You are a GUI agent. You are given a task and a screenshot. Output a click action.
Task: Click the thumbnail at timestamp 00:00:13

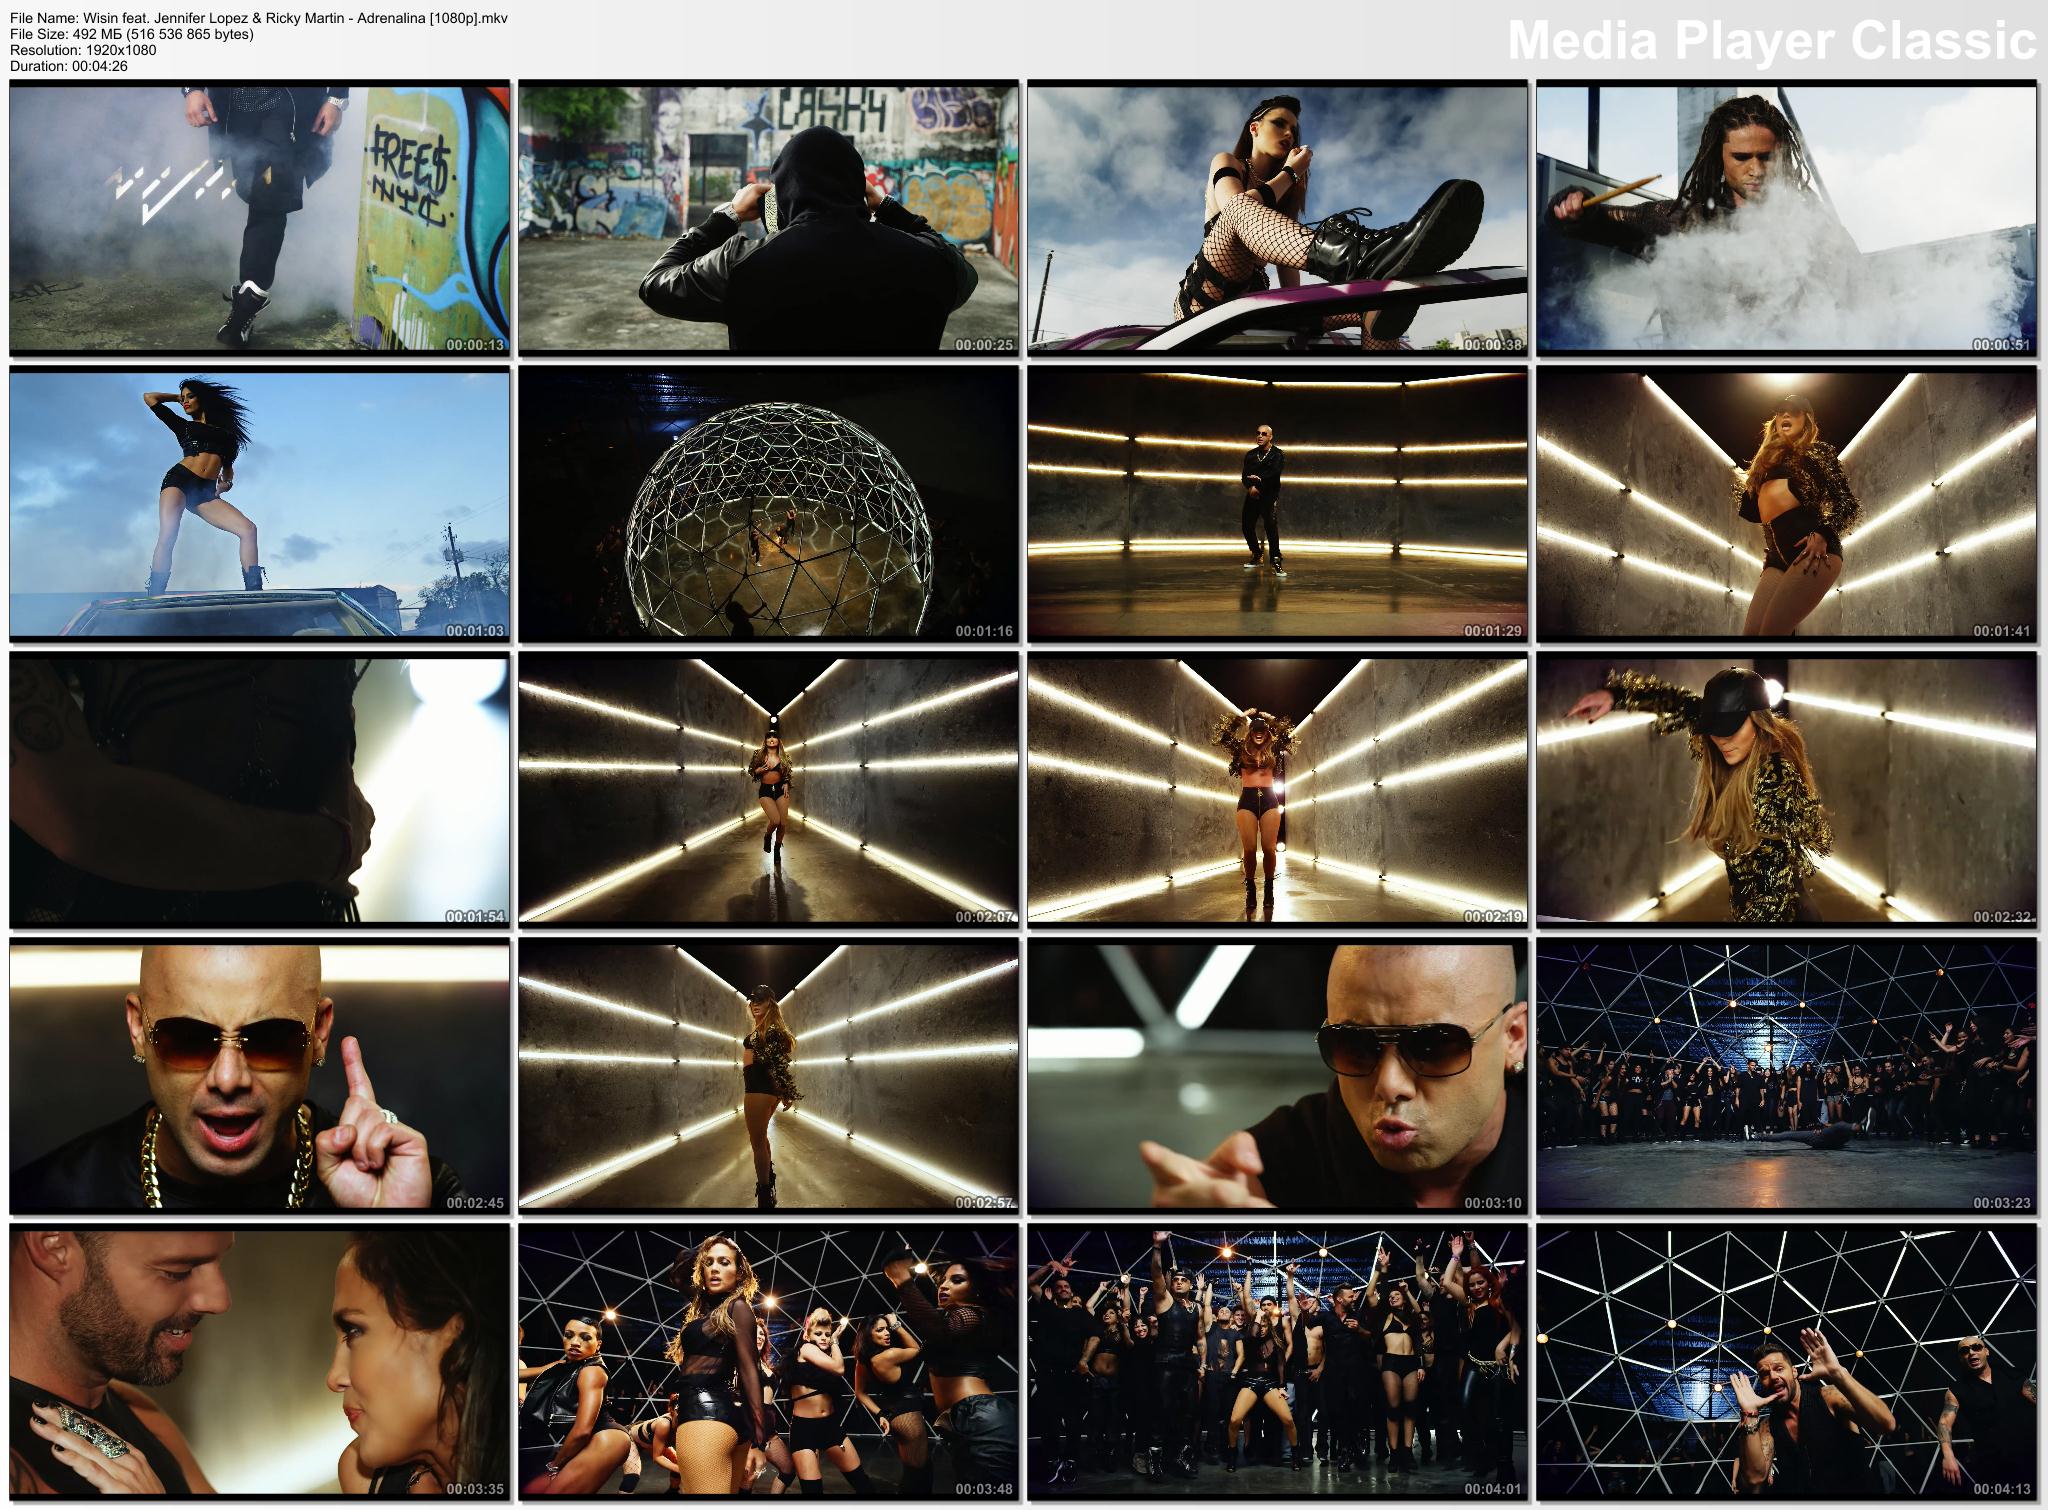pos(259,219)
